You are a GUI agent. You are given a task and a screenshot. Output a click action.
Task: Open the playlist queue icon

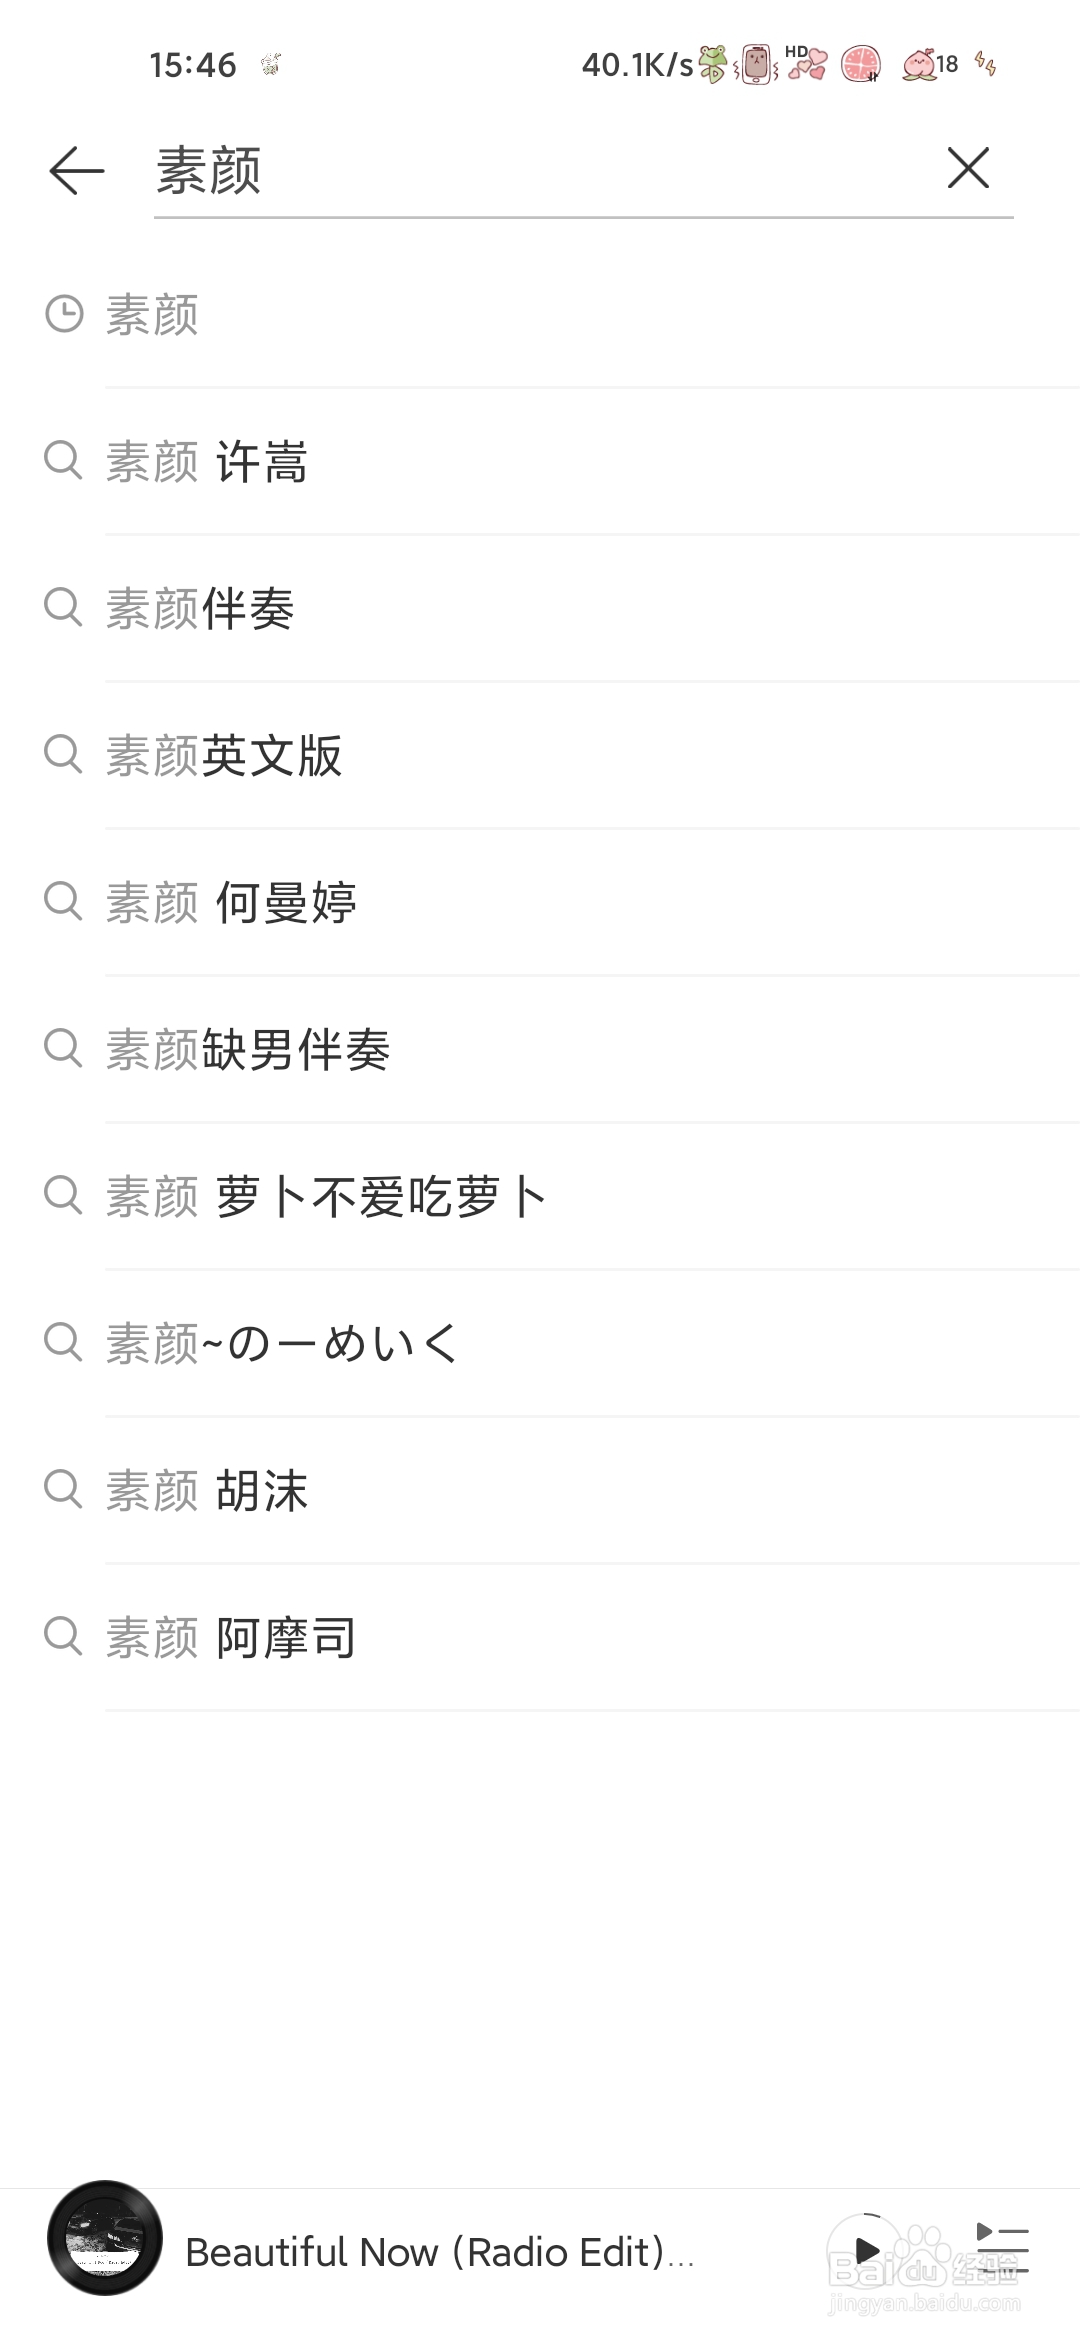coord(1002,2250)
